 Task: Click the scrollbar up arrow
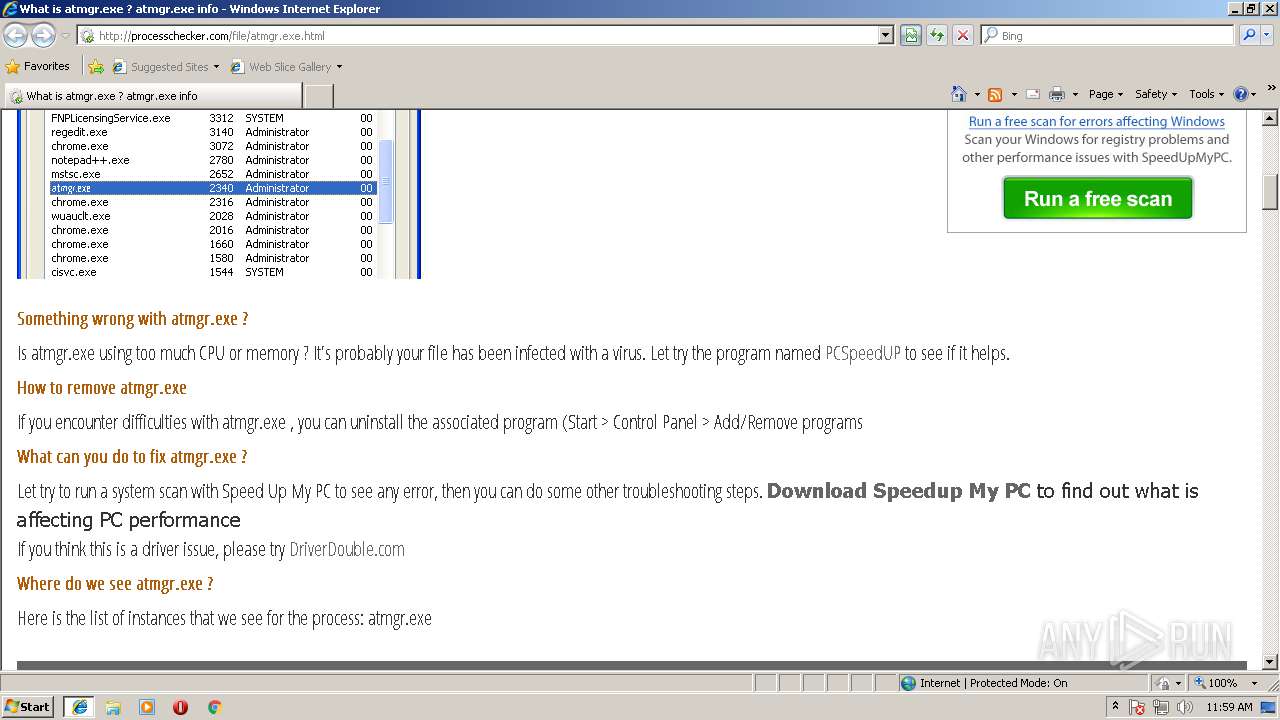click(x=1271, y=118)
